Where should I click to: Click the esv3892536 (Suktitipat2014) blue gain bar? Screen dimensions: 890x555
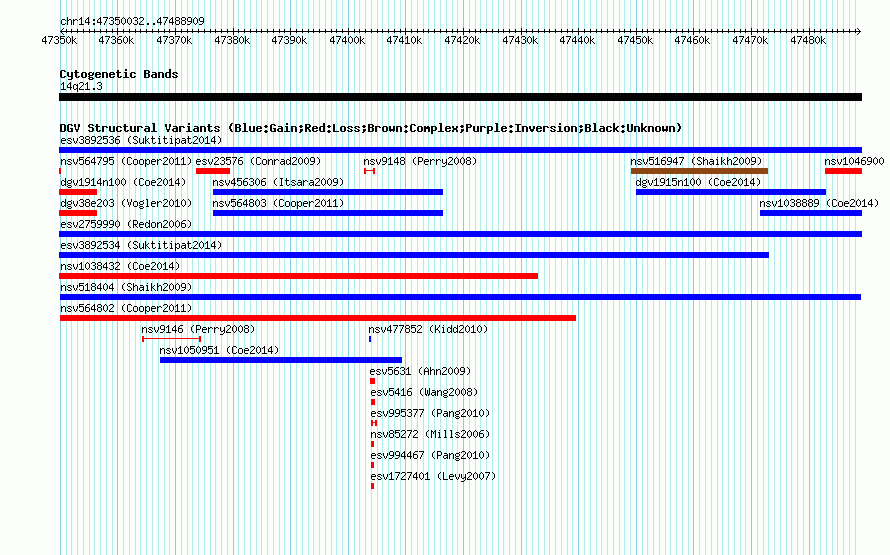coord(460,150)
